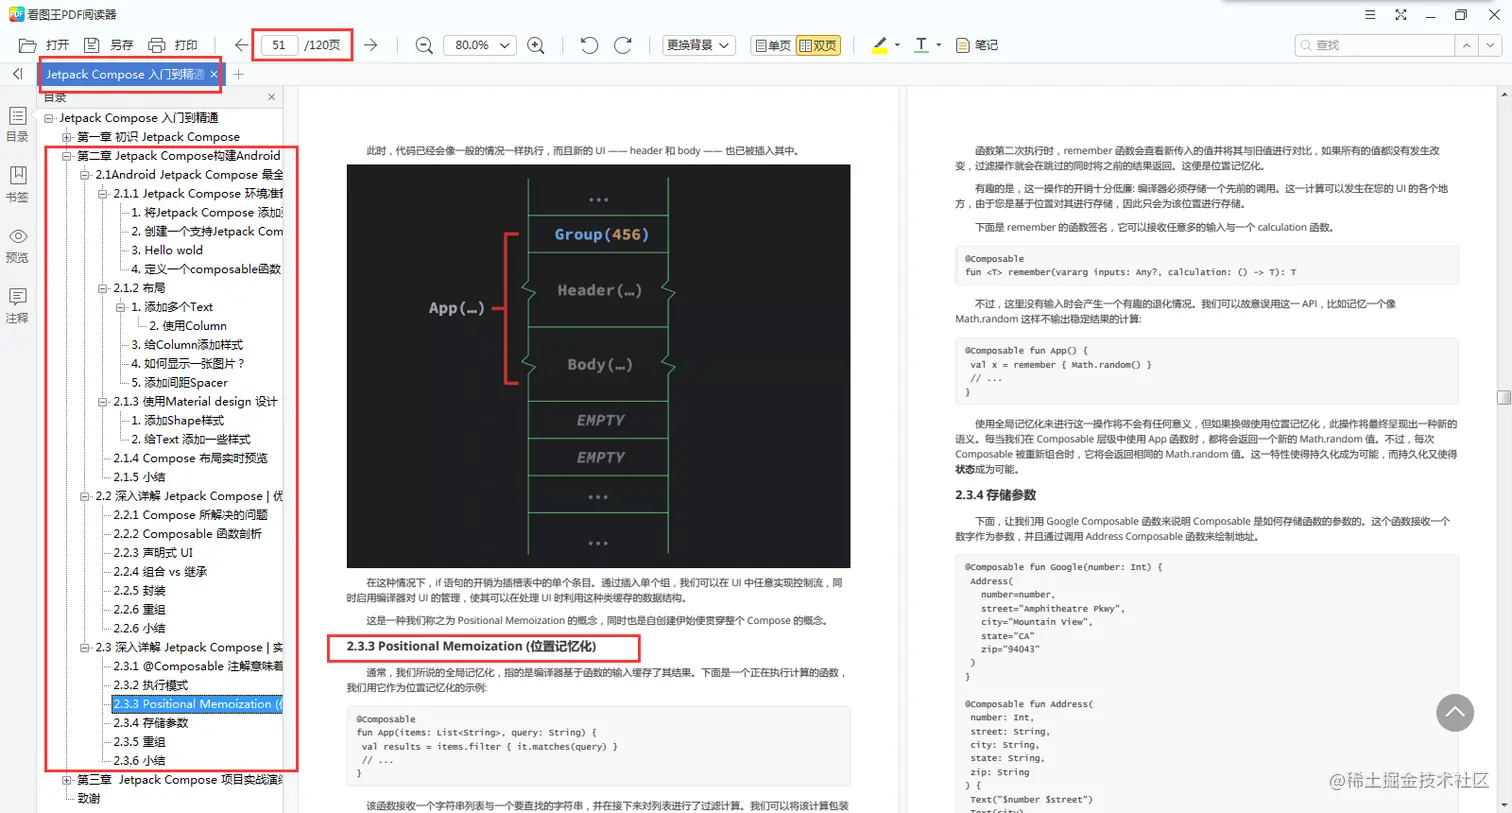
Task: Print the document with the 打印 button
Action: click(x=173, y=45)
